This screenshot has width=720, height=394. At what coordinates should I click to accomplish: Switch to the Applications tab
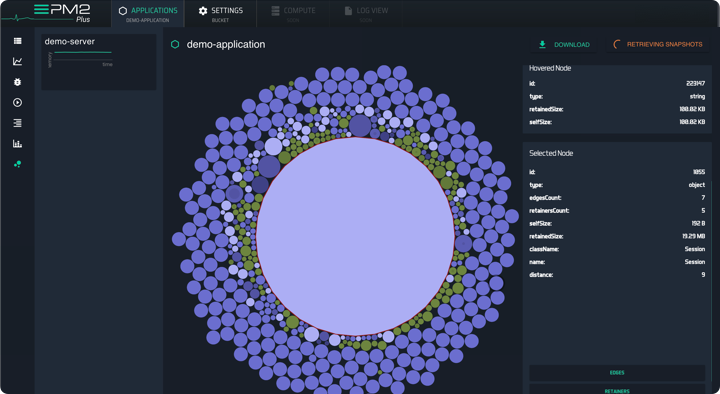point(148,14)
